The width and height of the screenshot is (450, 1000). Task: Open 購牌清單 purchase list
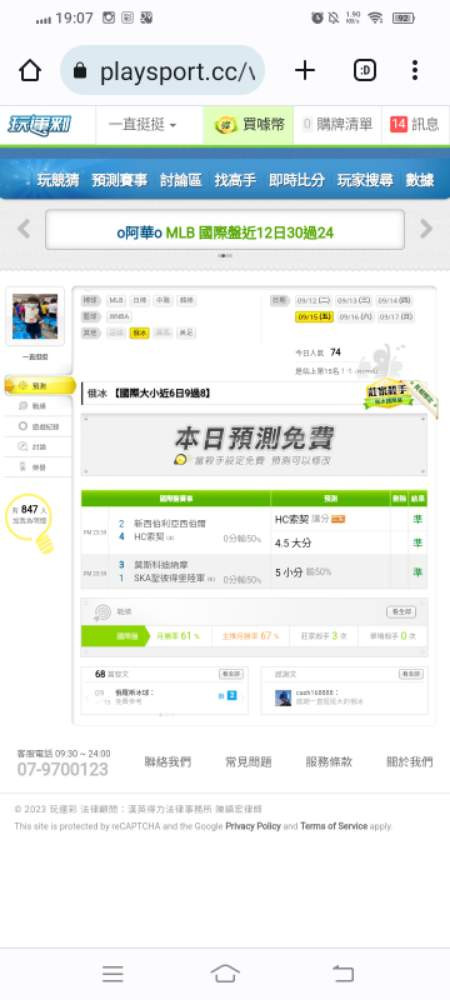tap(338, 125)
